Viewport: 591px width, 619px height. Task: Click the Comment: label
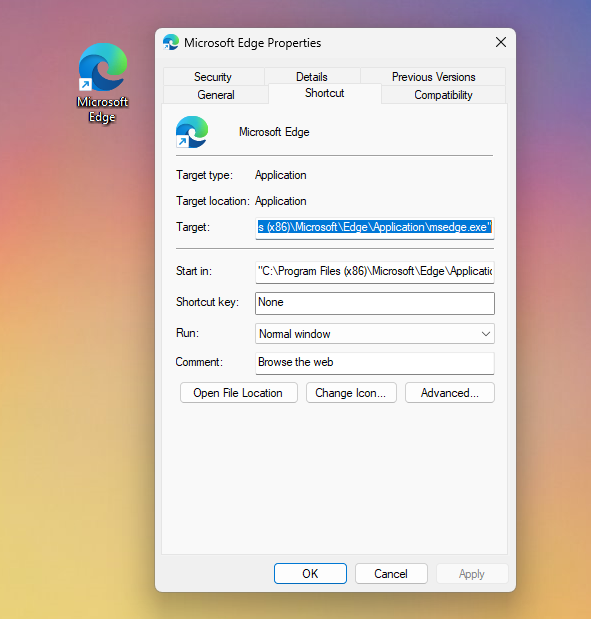tap(199, 362)
